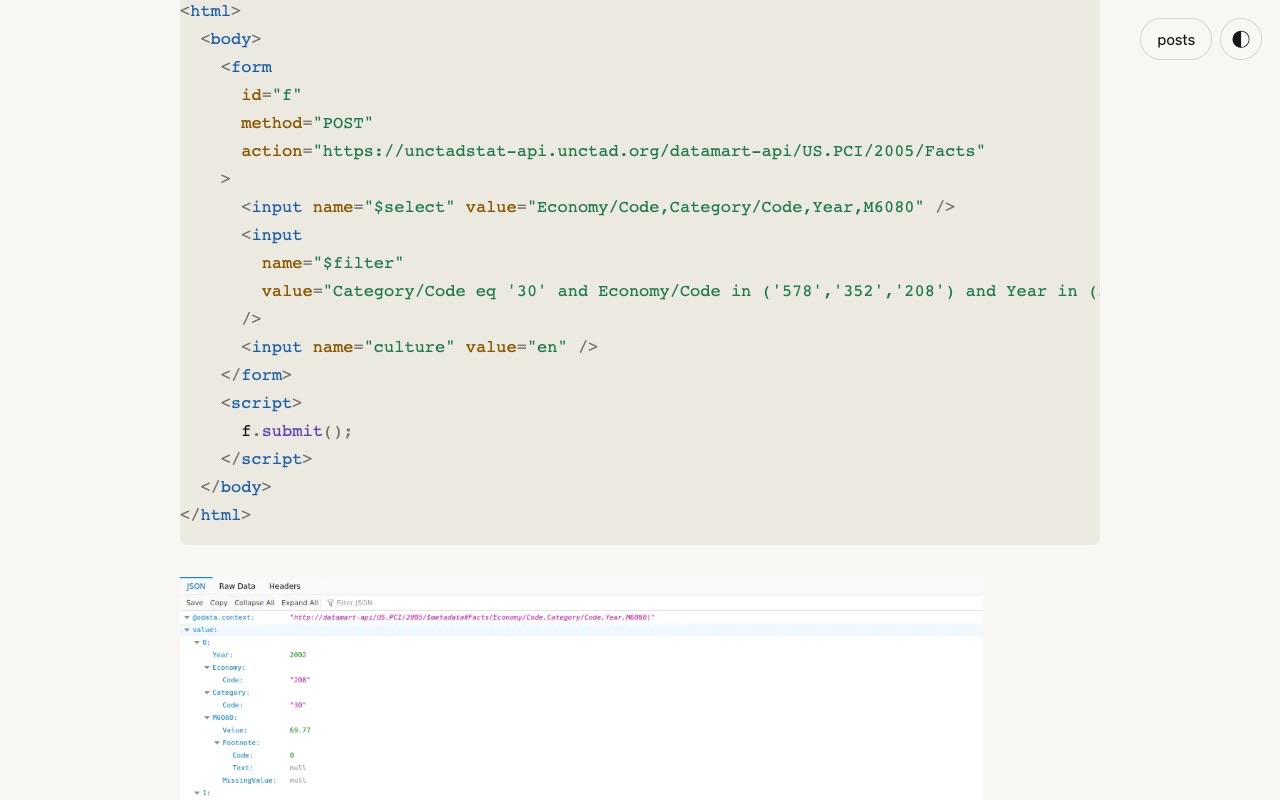This screenshot has height=800, width=1280.
Task: Click the name="culture" attribute
Action: pos(384,347)
